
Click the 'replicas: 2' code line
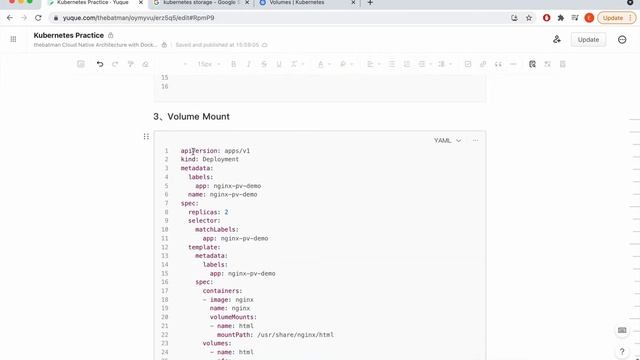point(208,212)
